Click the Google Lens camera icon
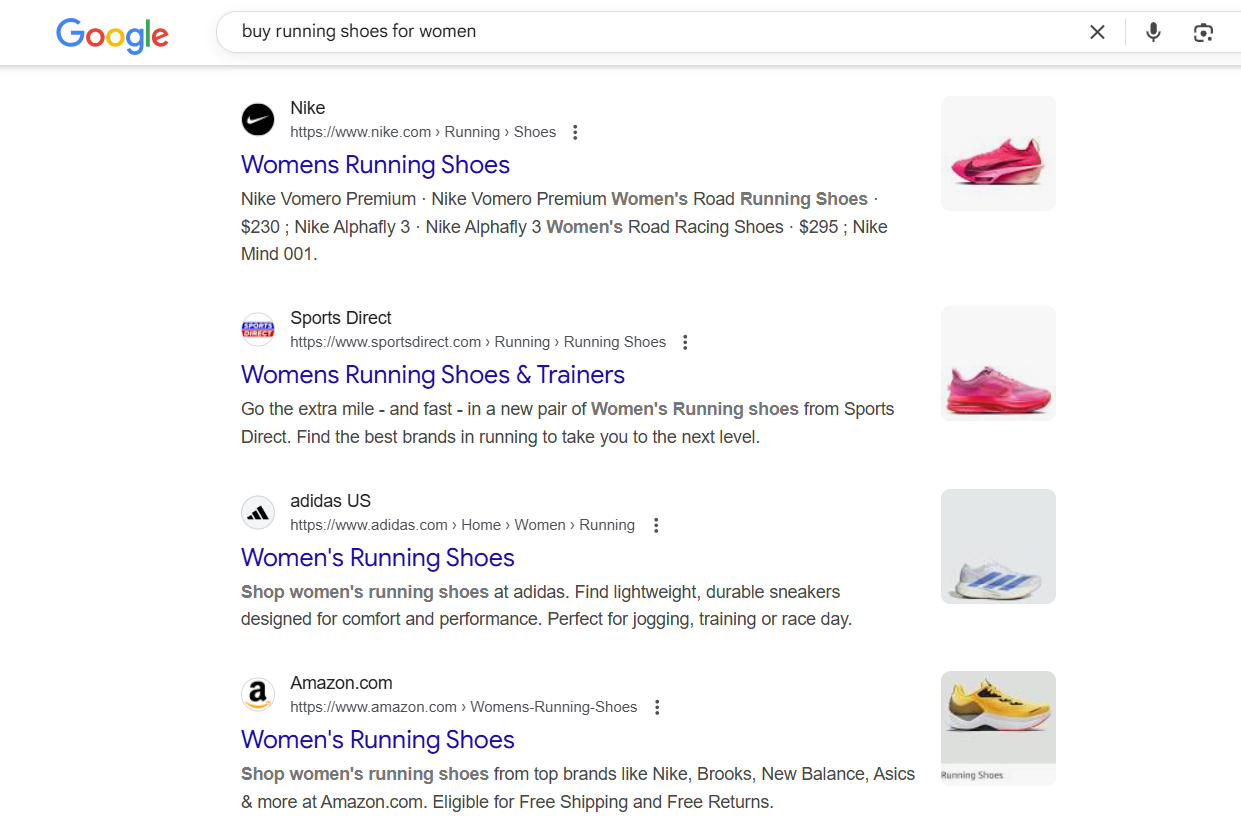The image size is (1241, 827). pos(1203,32)
